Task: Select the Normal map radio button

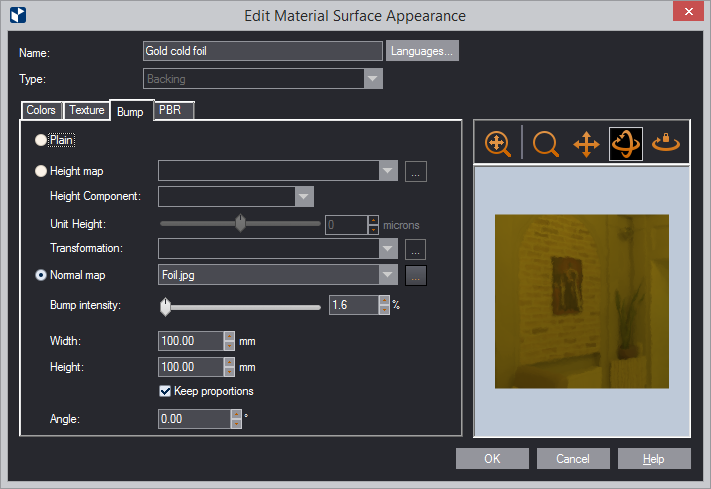Action: [41, 275]
